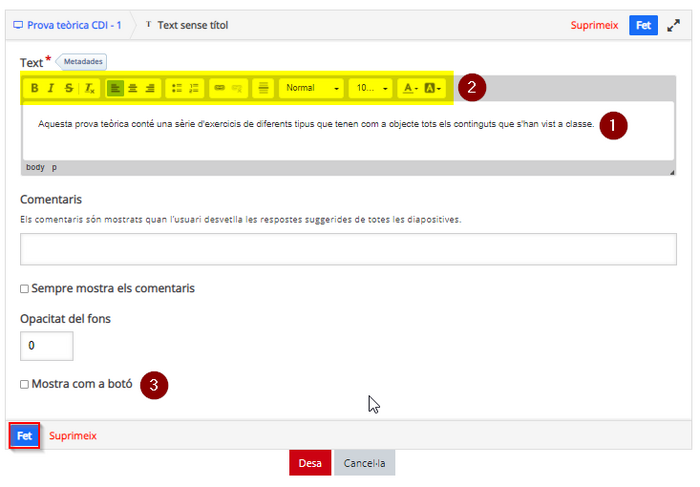The image size is (700, 487).
Task: Insert a link with the link icon
Action: [x=219, y=88]
